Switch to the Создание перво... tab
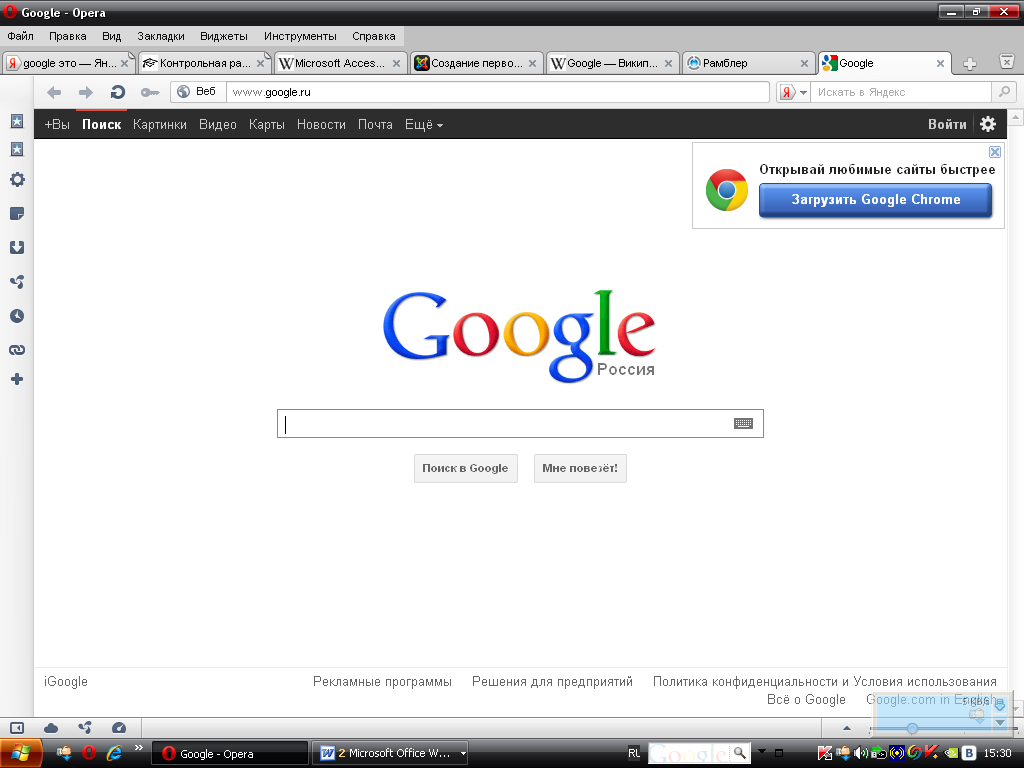 [477, 63]
